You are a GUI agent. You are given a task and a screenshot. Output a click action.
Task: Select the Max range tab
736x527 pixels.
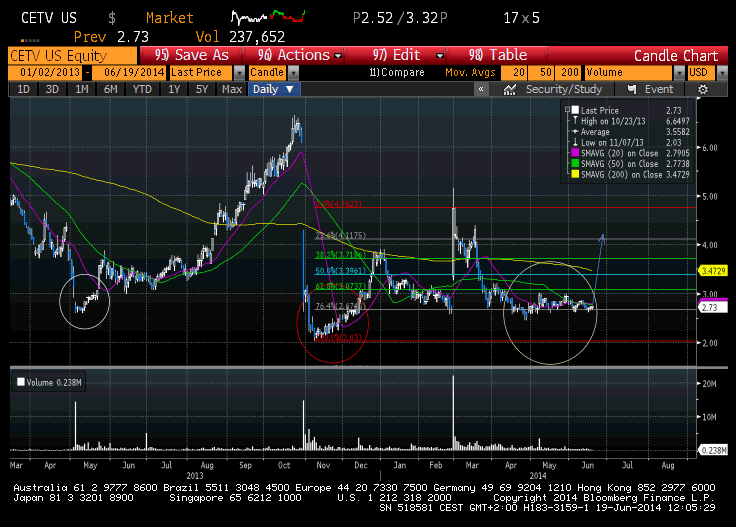pos(232,89)
